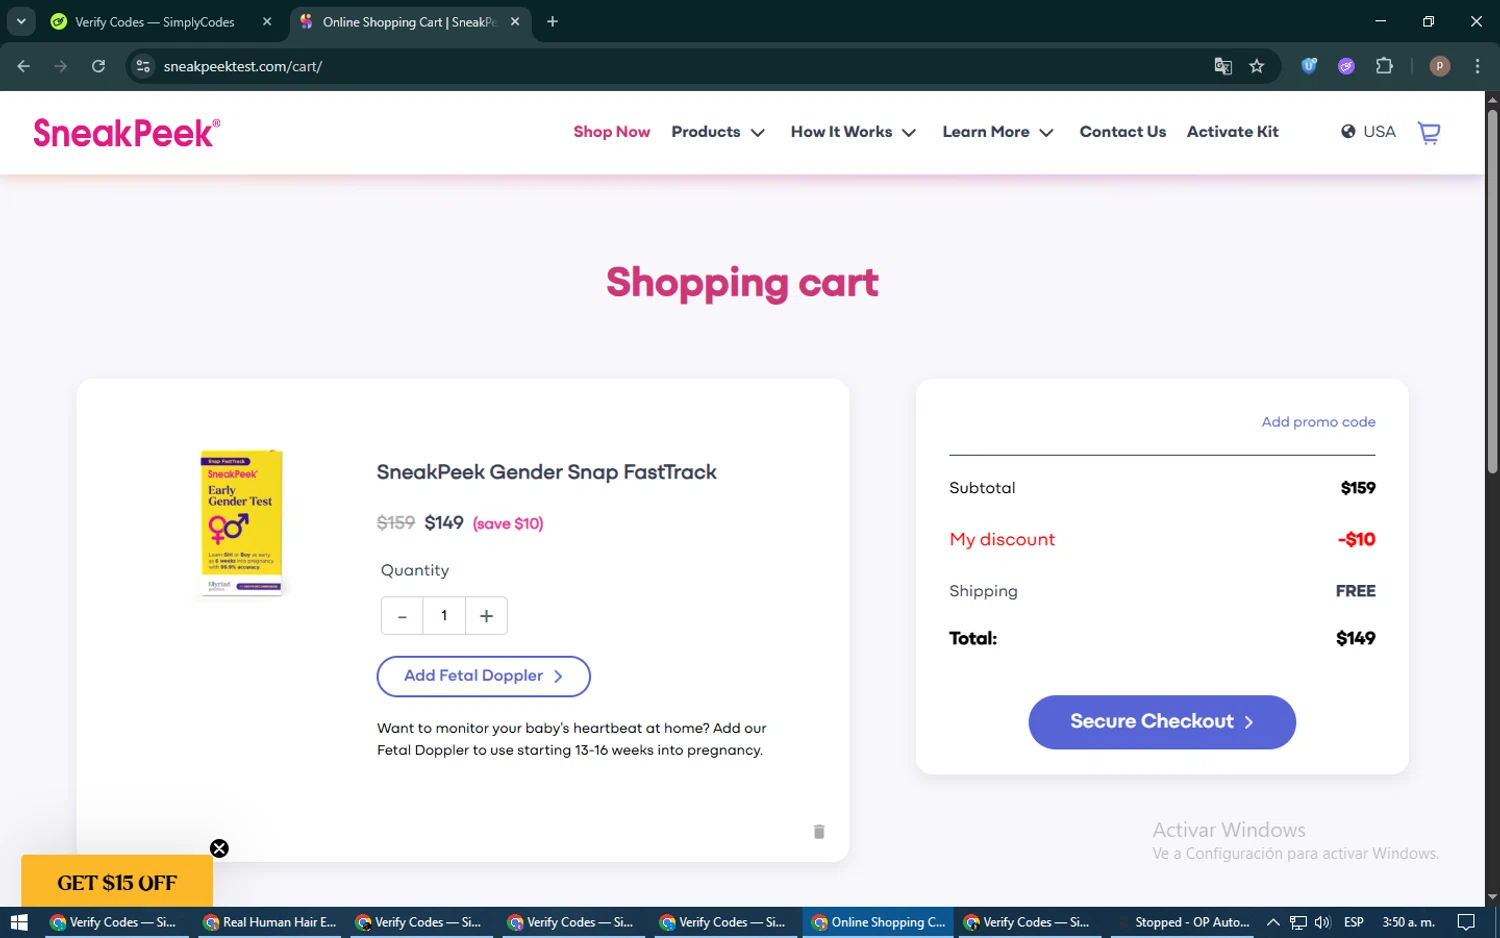The height and width of the screenshot is (938, 1500).
Task: Click the SneakPeek logo
Action: (x=127, y=133)
